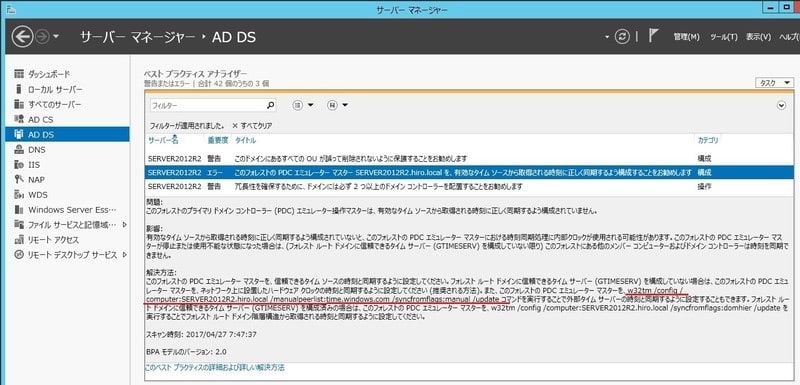Click the リモート アクセス sidebar icon
Image resolution: width=800 pixels, height=385 pixels.
[19, 240]
